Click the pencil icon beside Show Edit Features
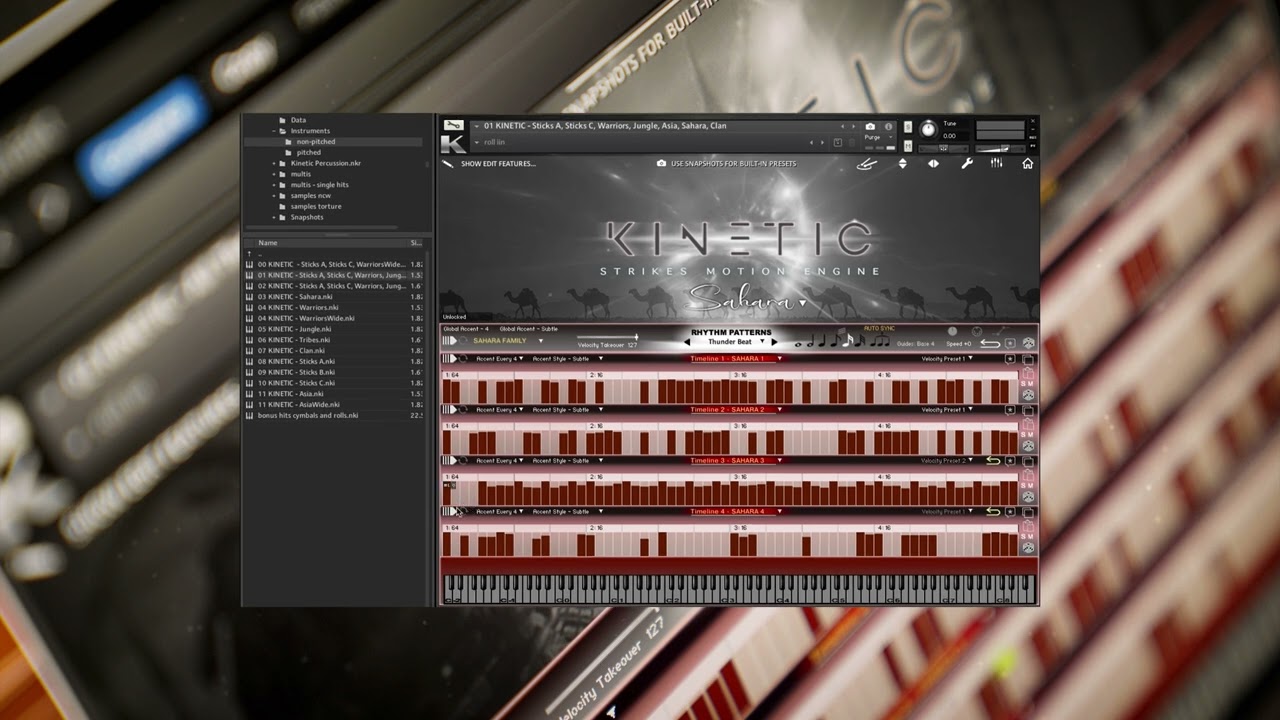Screen dimensions: 1280x720 tap(448, 163)
